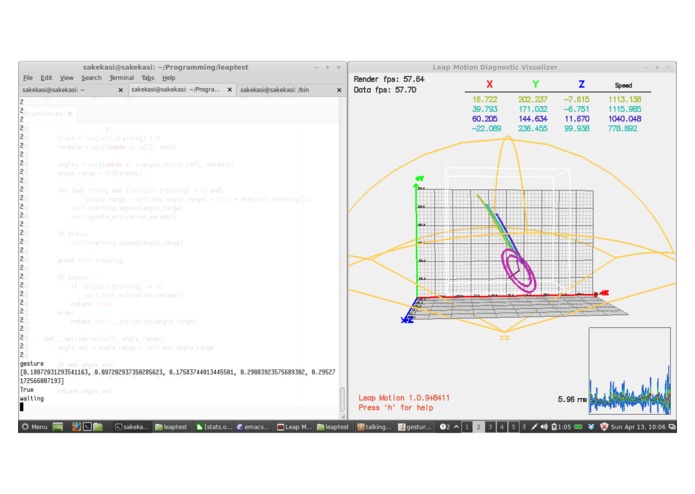Viewport: 695px width, 494px height.
Task: Close the ~/Progra... terminal tab
Action: click(230, 89)
